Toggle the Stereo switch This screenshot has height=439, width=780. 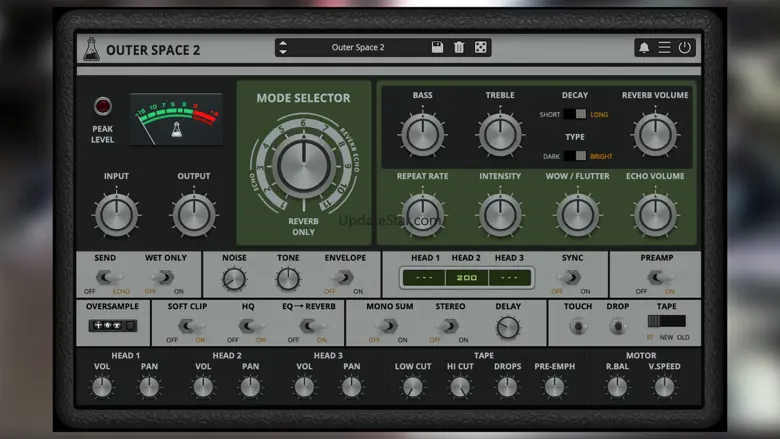(x=448, y=326)
